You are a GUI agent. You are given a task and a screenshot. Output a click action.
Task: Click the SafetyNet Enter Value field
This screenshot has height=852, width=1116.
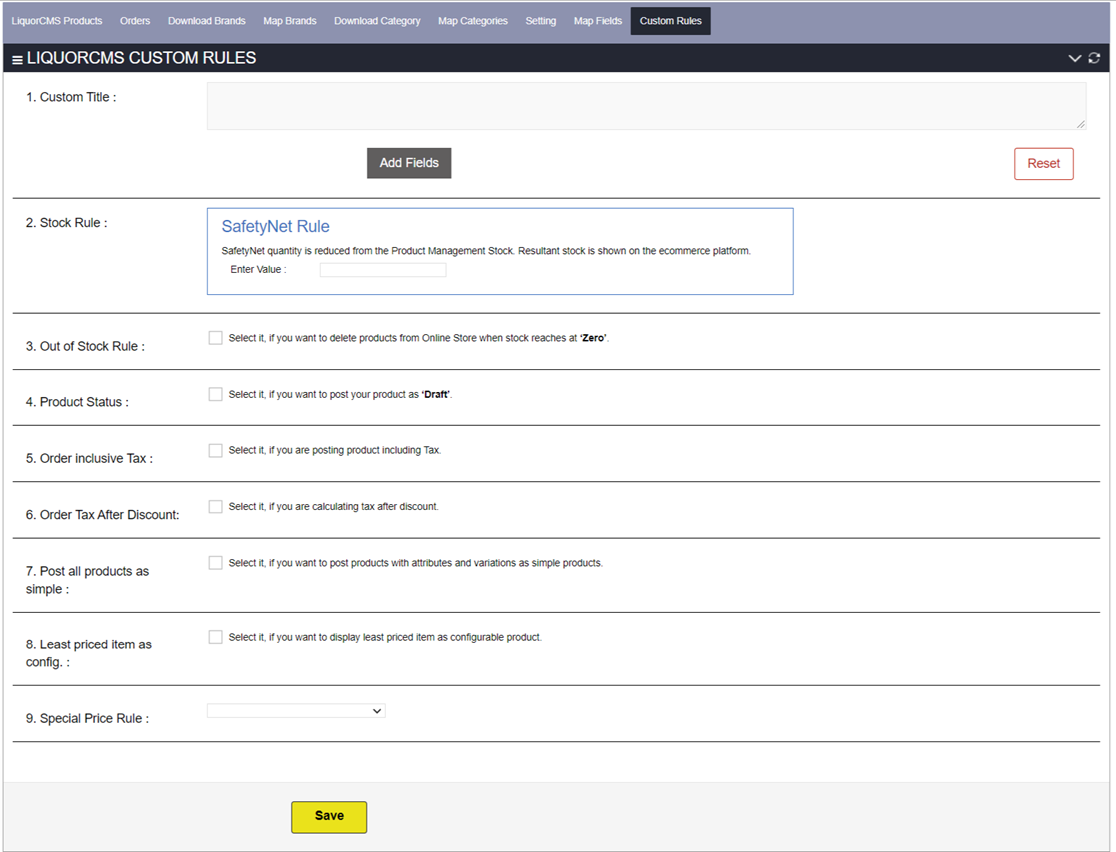tap(383, 270)
